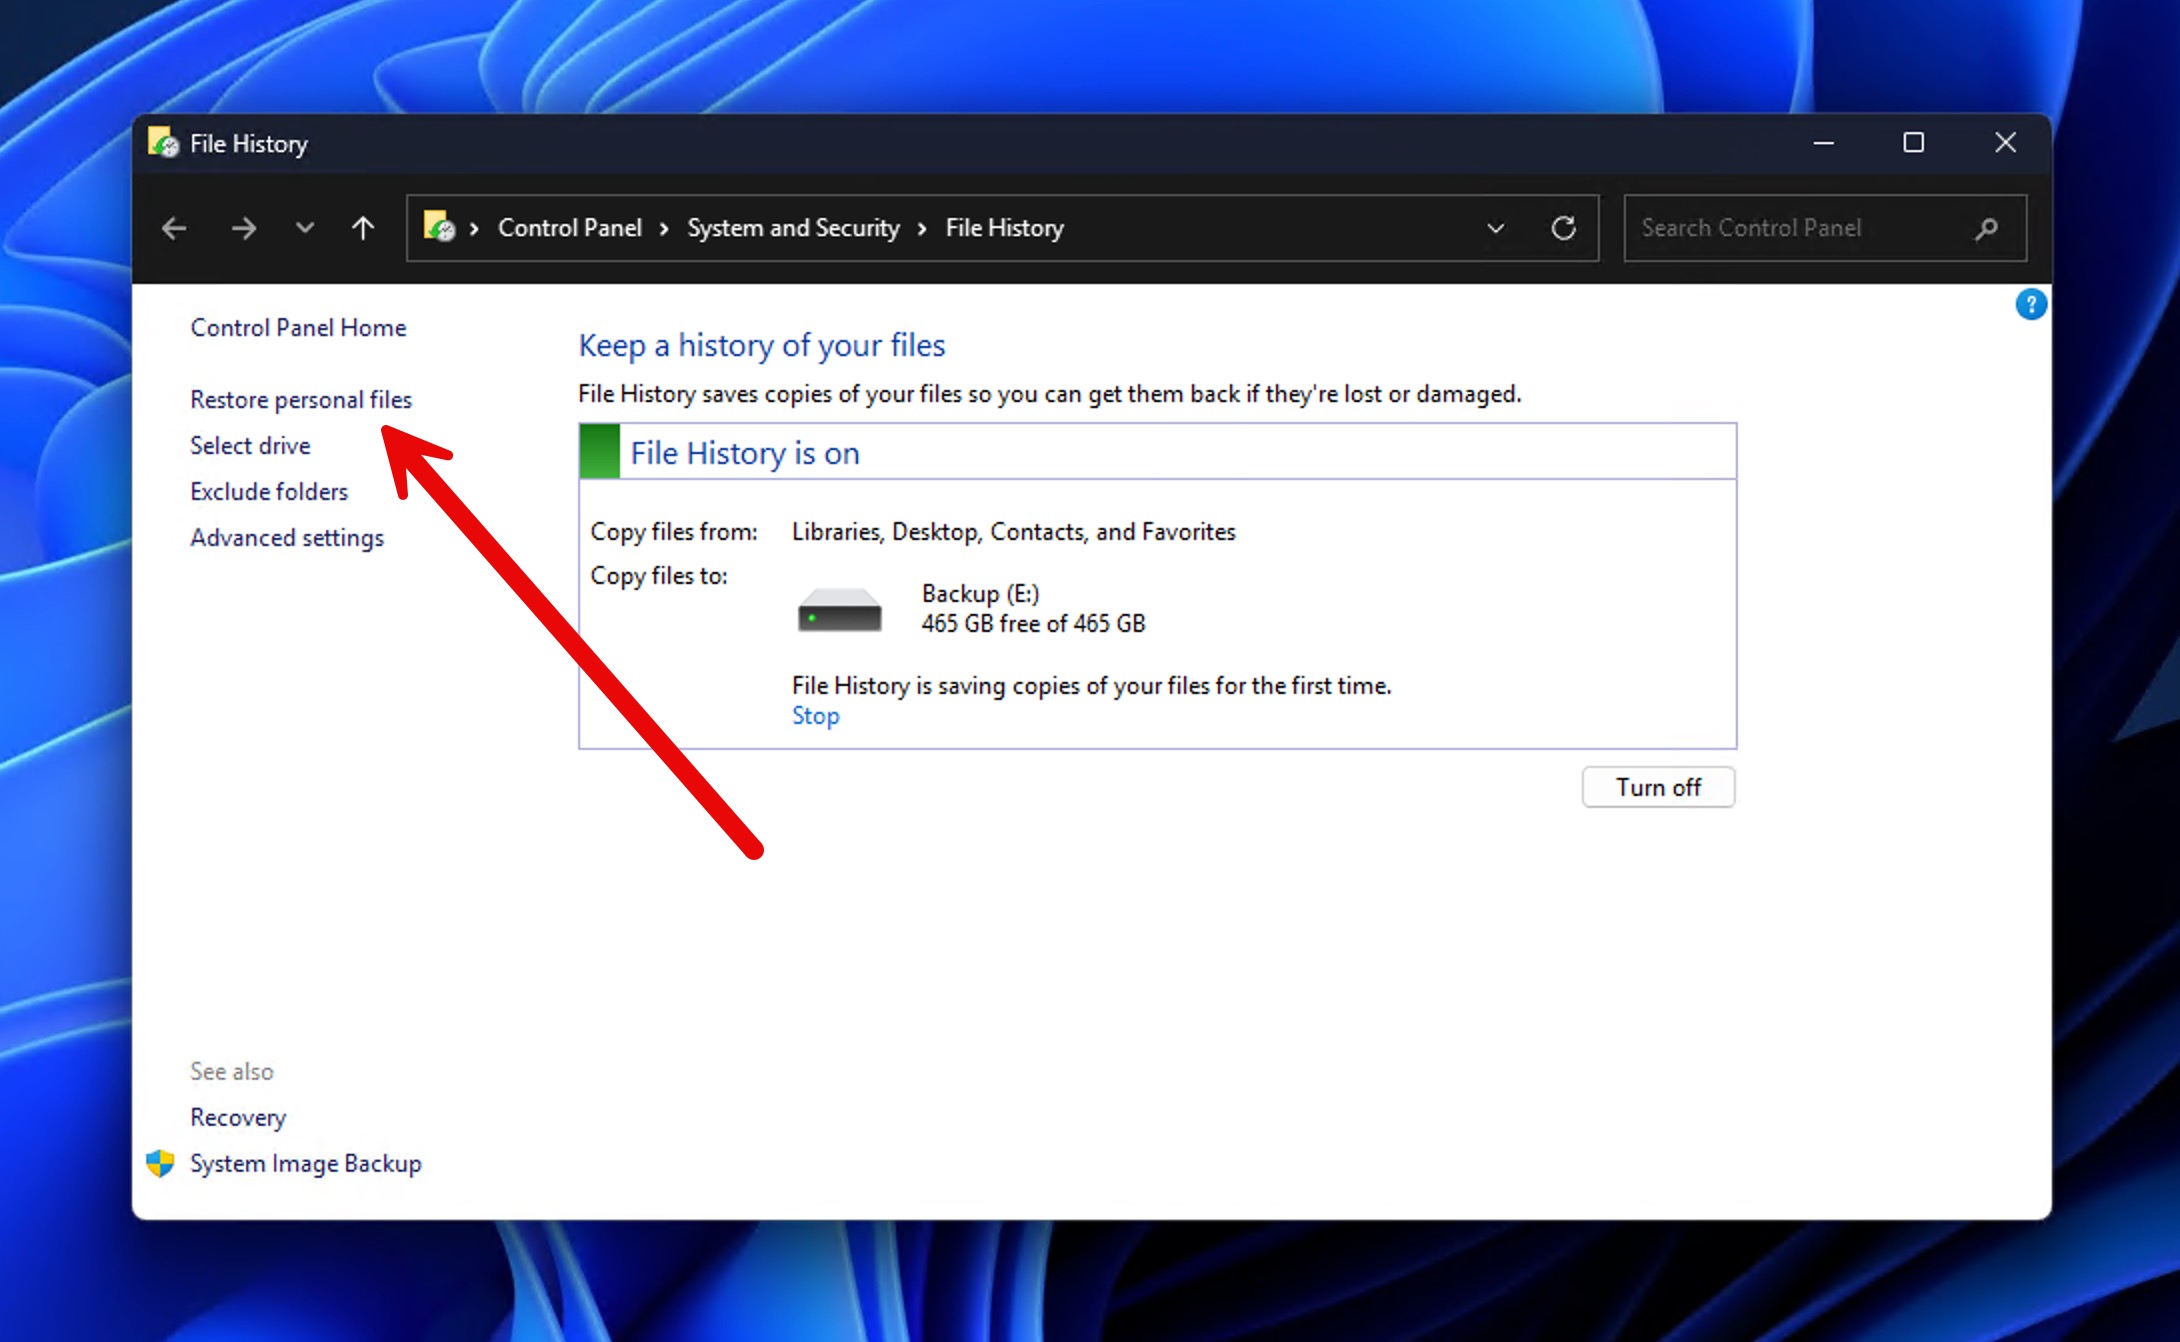Click 'File History is on' status heading
Screen dimensions: 2180x1342
pos(744,453)
